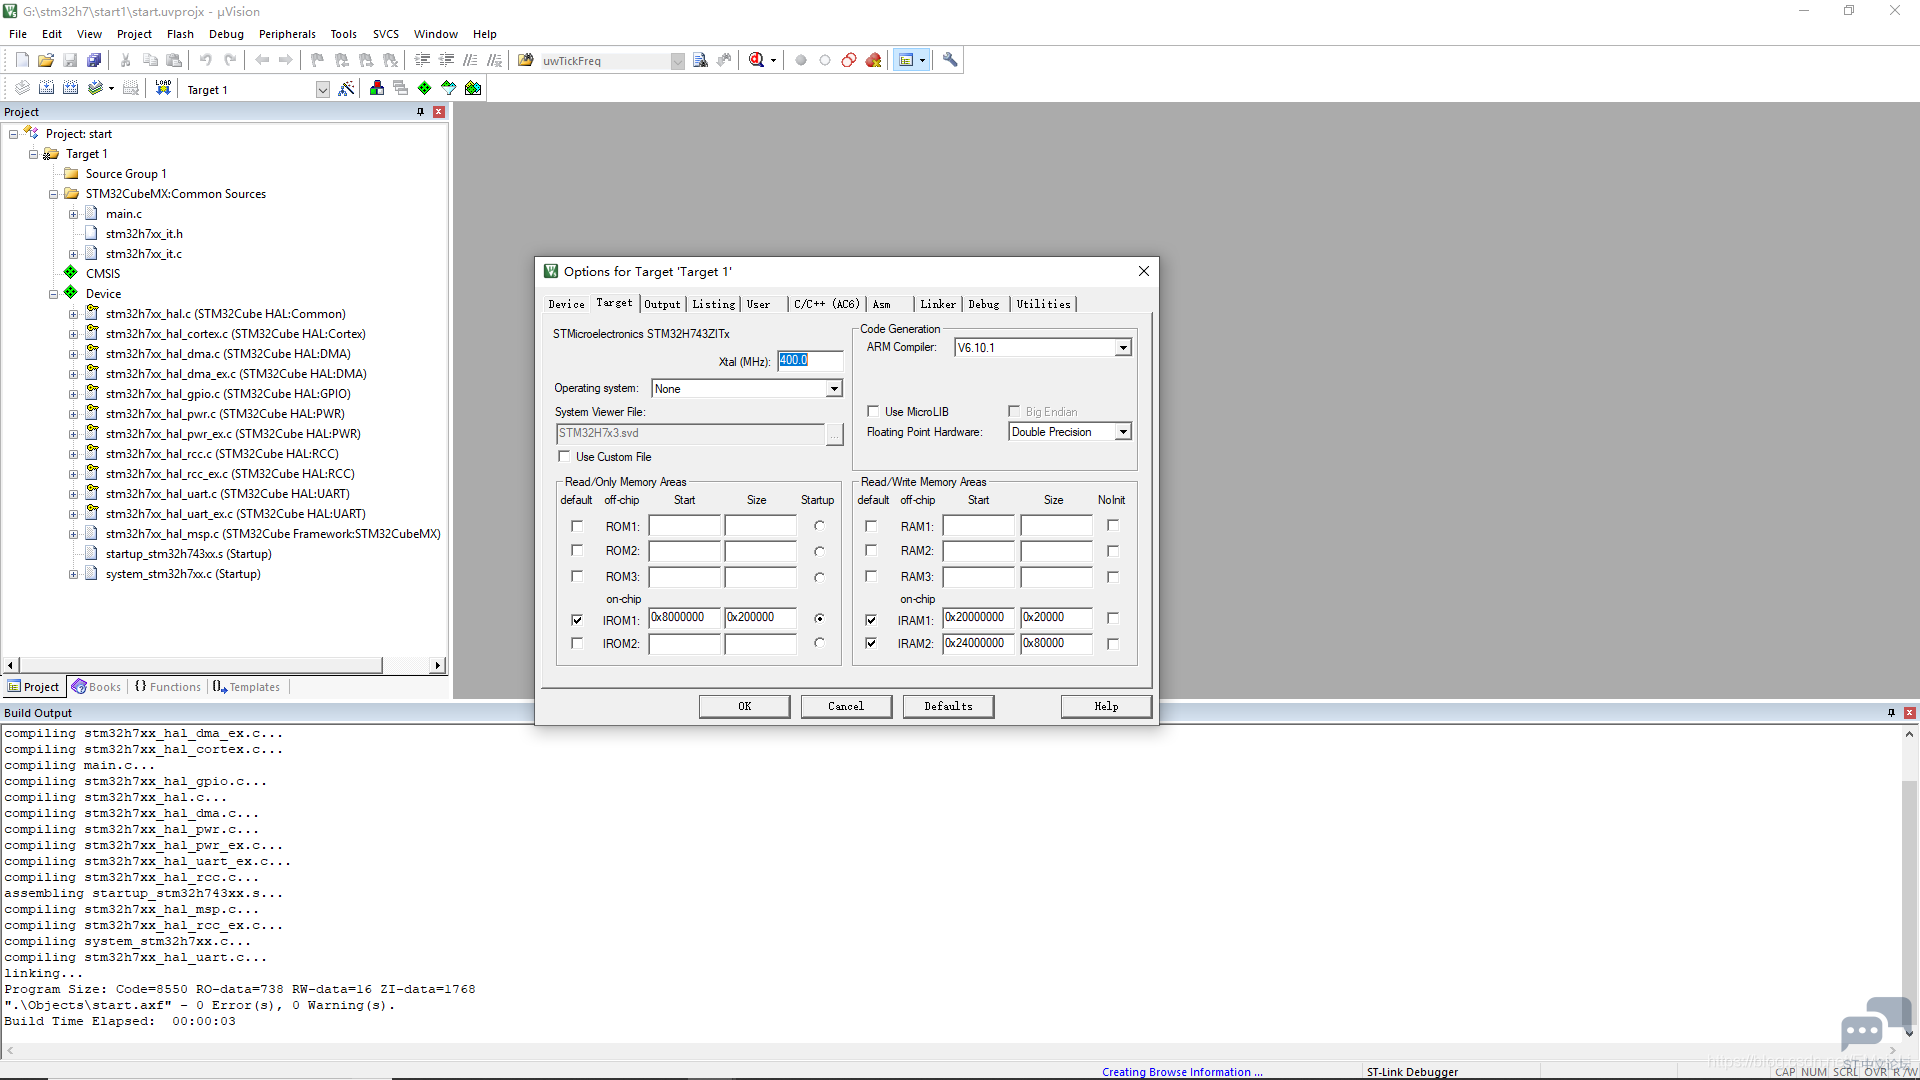The width and height of the screenshot is (1920, 1080).
Task: Uncheck IRAM1 default checkbox
Action: click(x=871, y=620)
